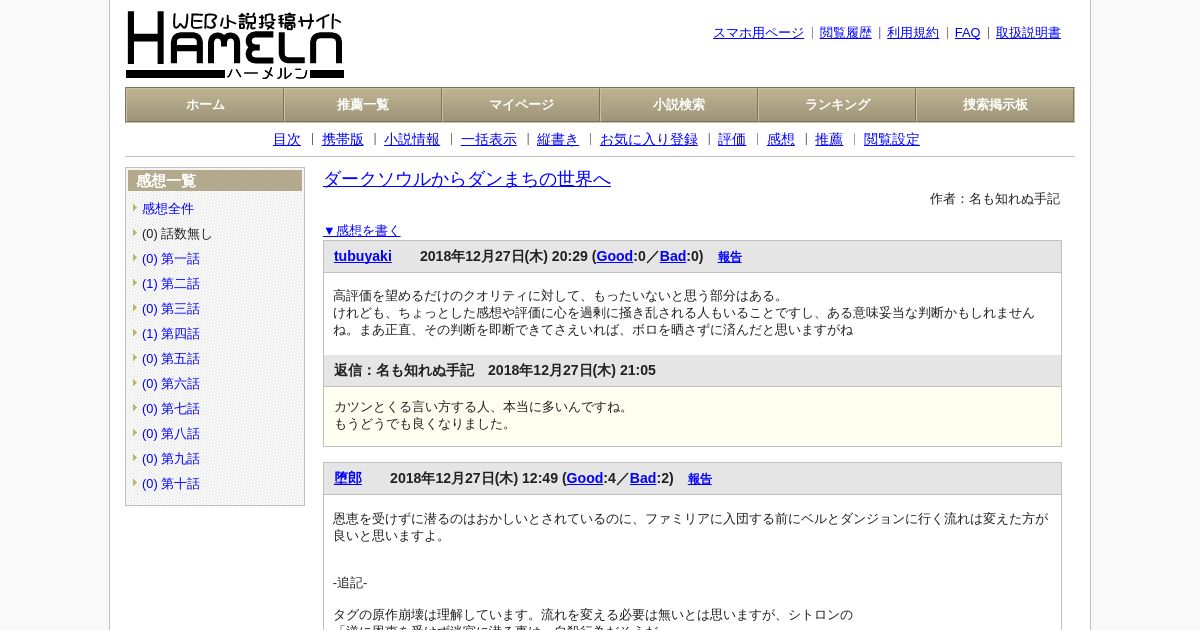1200x630 pixels.
Task: Click the お気に入り登録 link
Action: pos(649,140)
